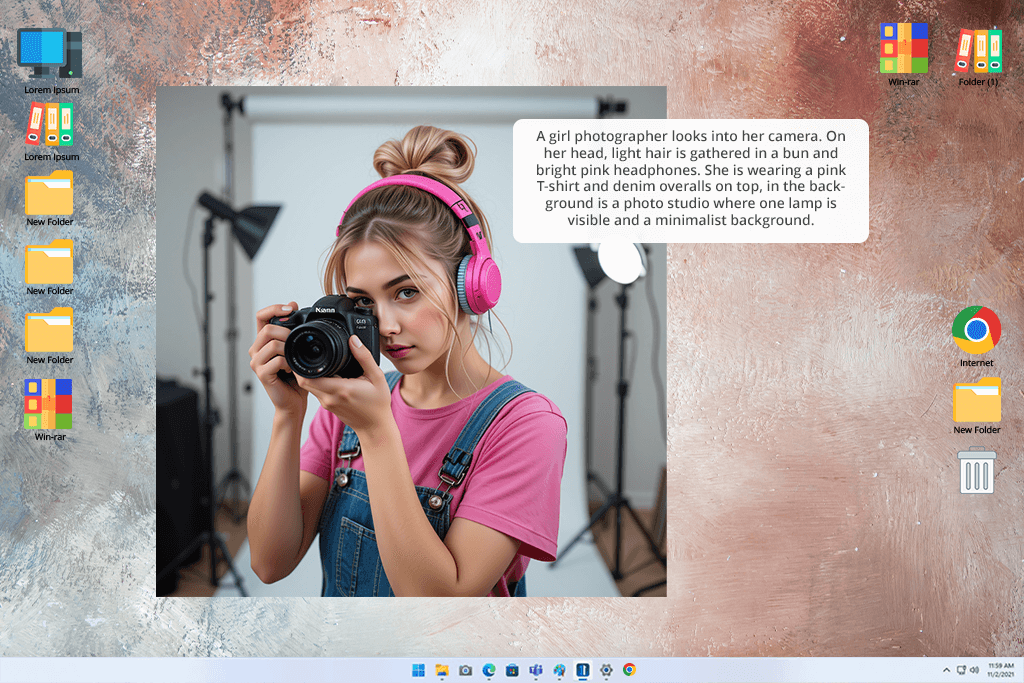
Task: Open the Win-rar icon in the left column
Action: 48,404
